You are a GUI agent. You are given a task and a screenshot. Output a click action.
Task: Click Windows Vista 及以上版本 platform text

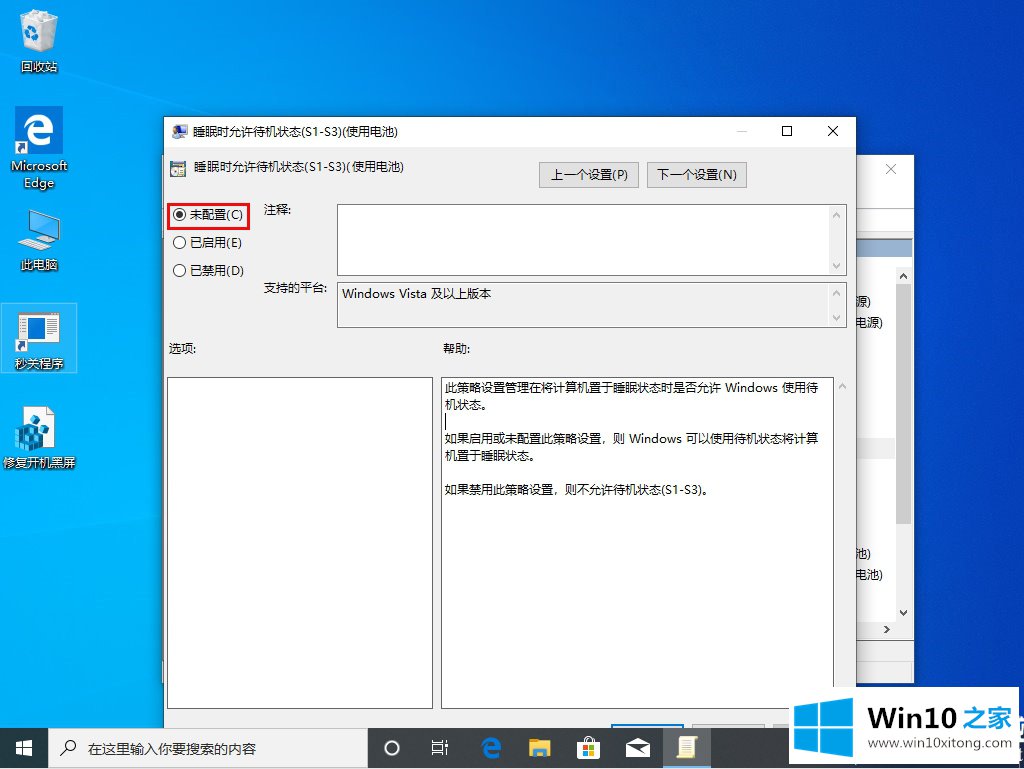click(417, 294)
